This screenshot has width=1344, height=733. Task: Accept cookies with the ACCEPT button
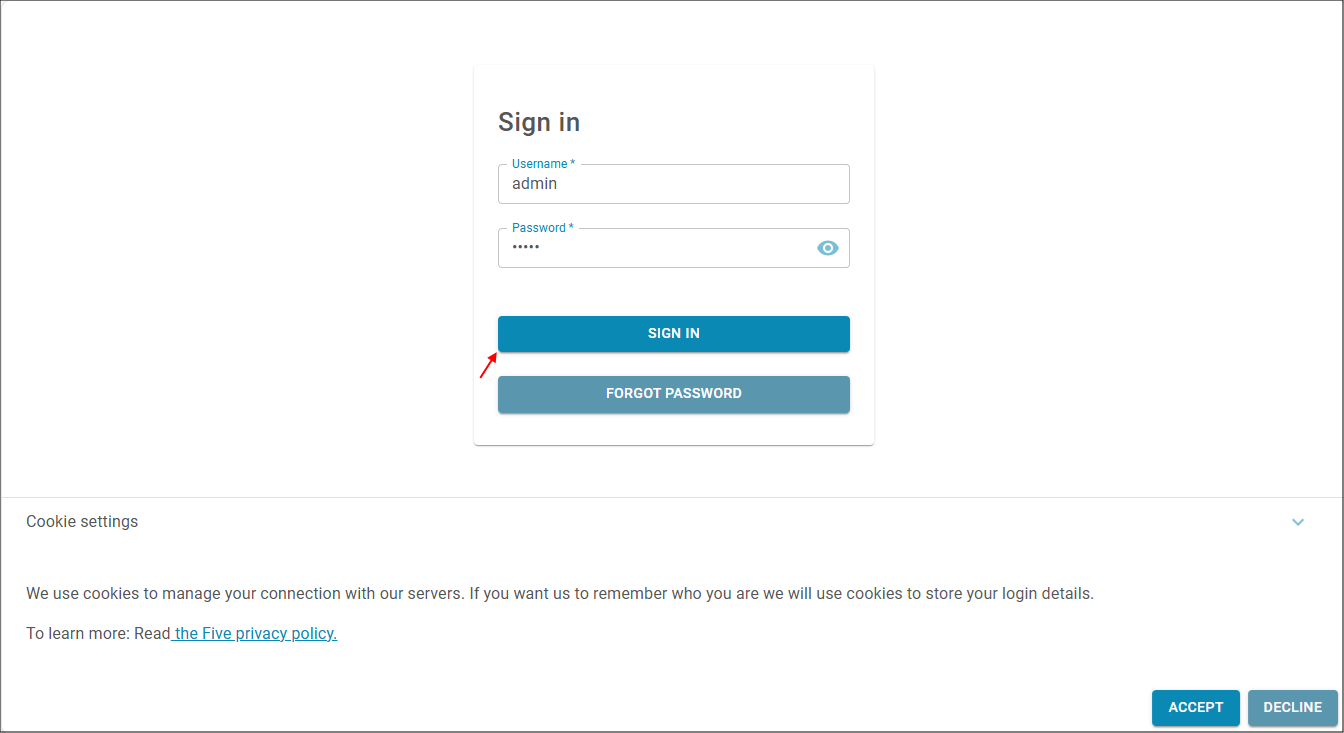(1196, 707)
